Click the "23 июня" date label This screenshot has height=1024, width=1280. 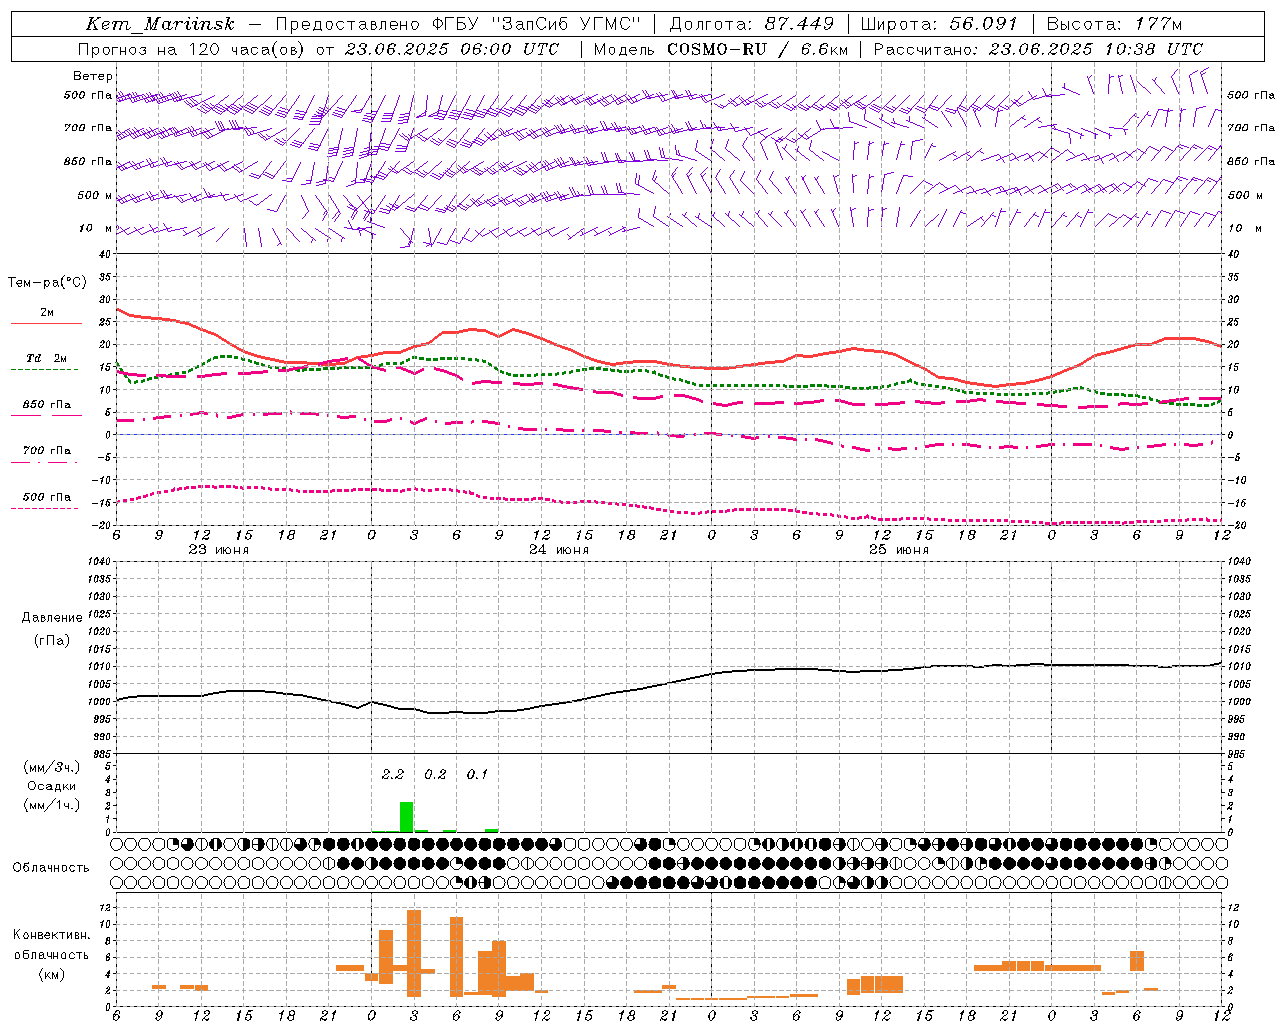click(x=219, y=550)
